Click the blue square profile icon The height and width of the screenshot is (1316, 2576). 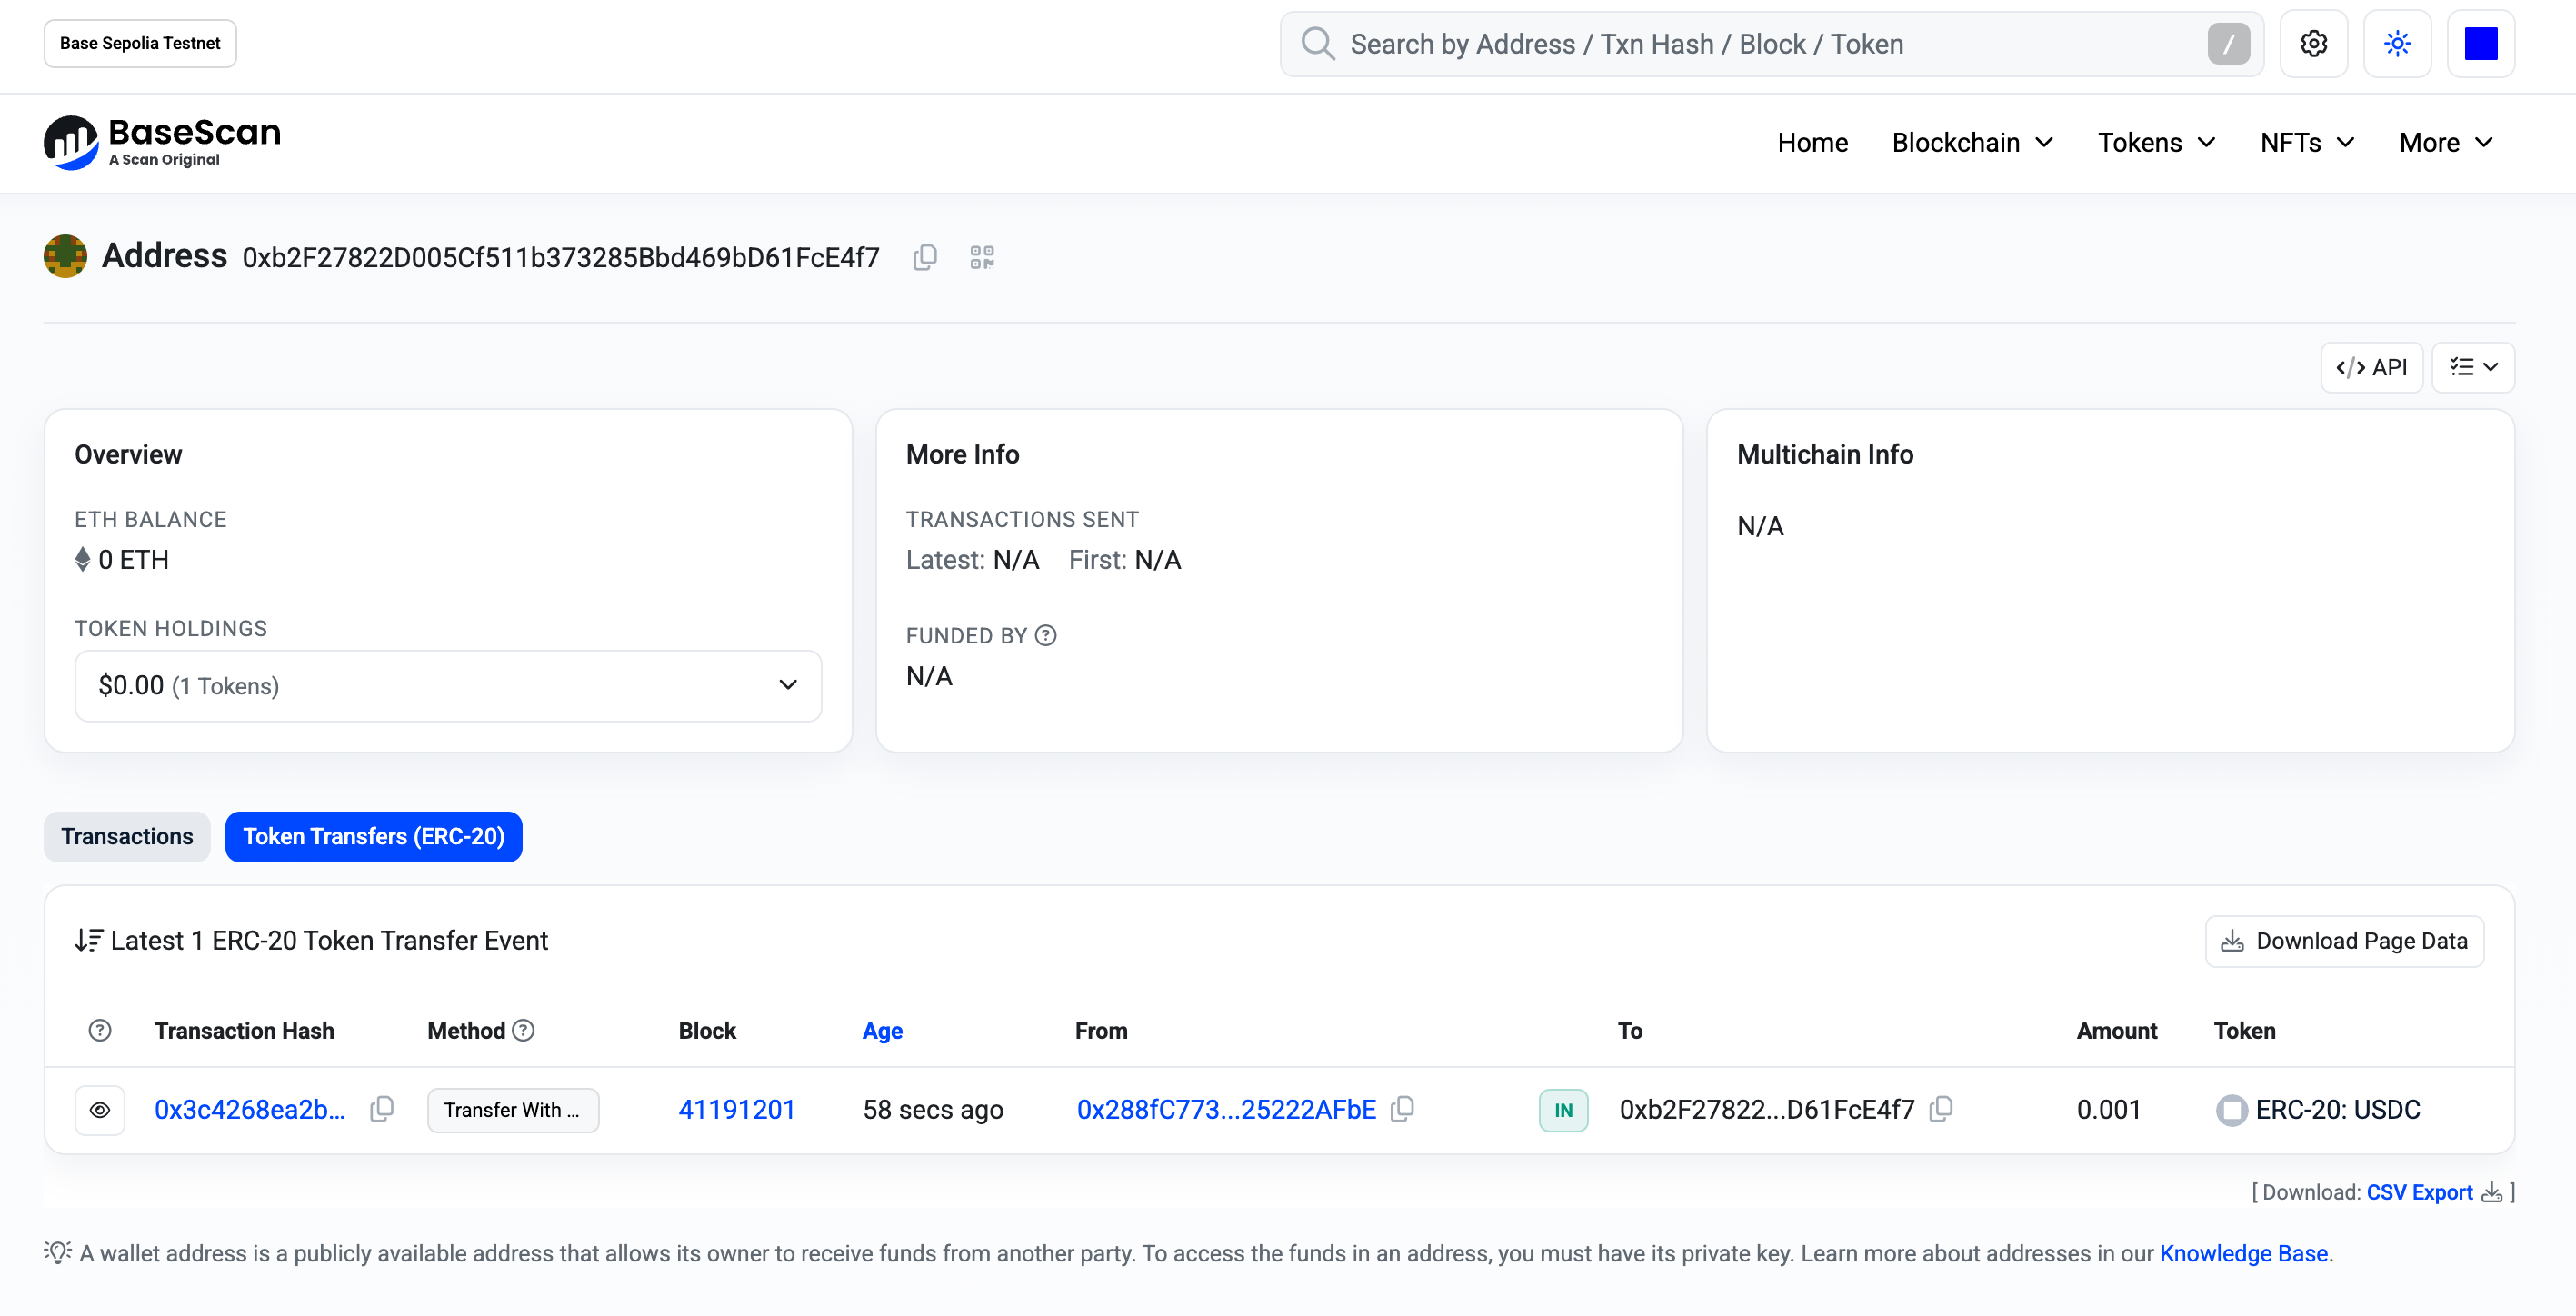coord(2481,44)
